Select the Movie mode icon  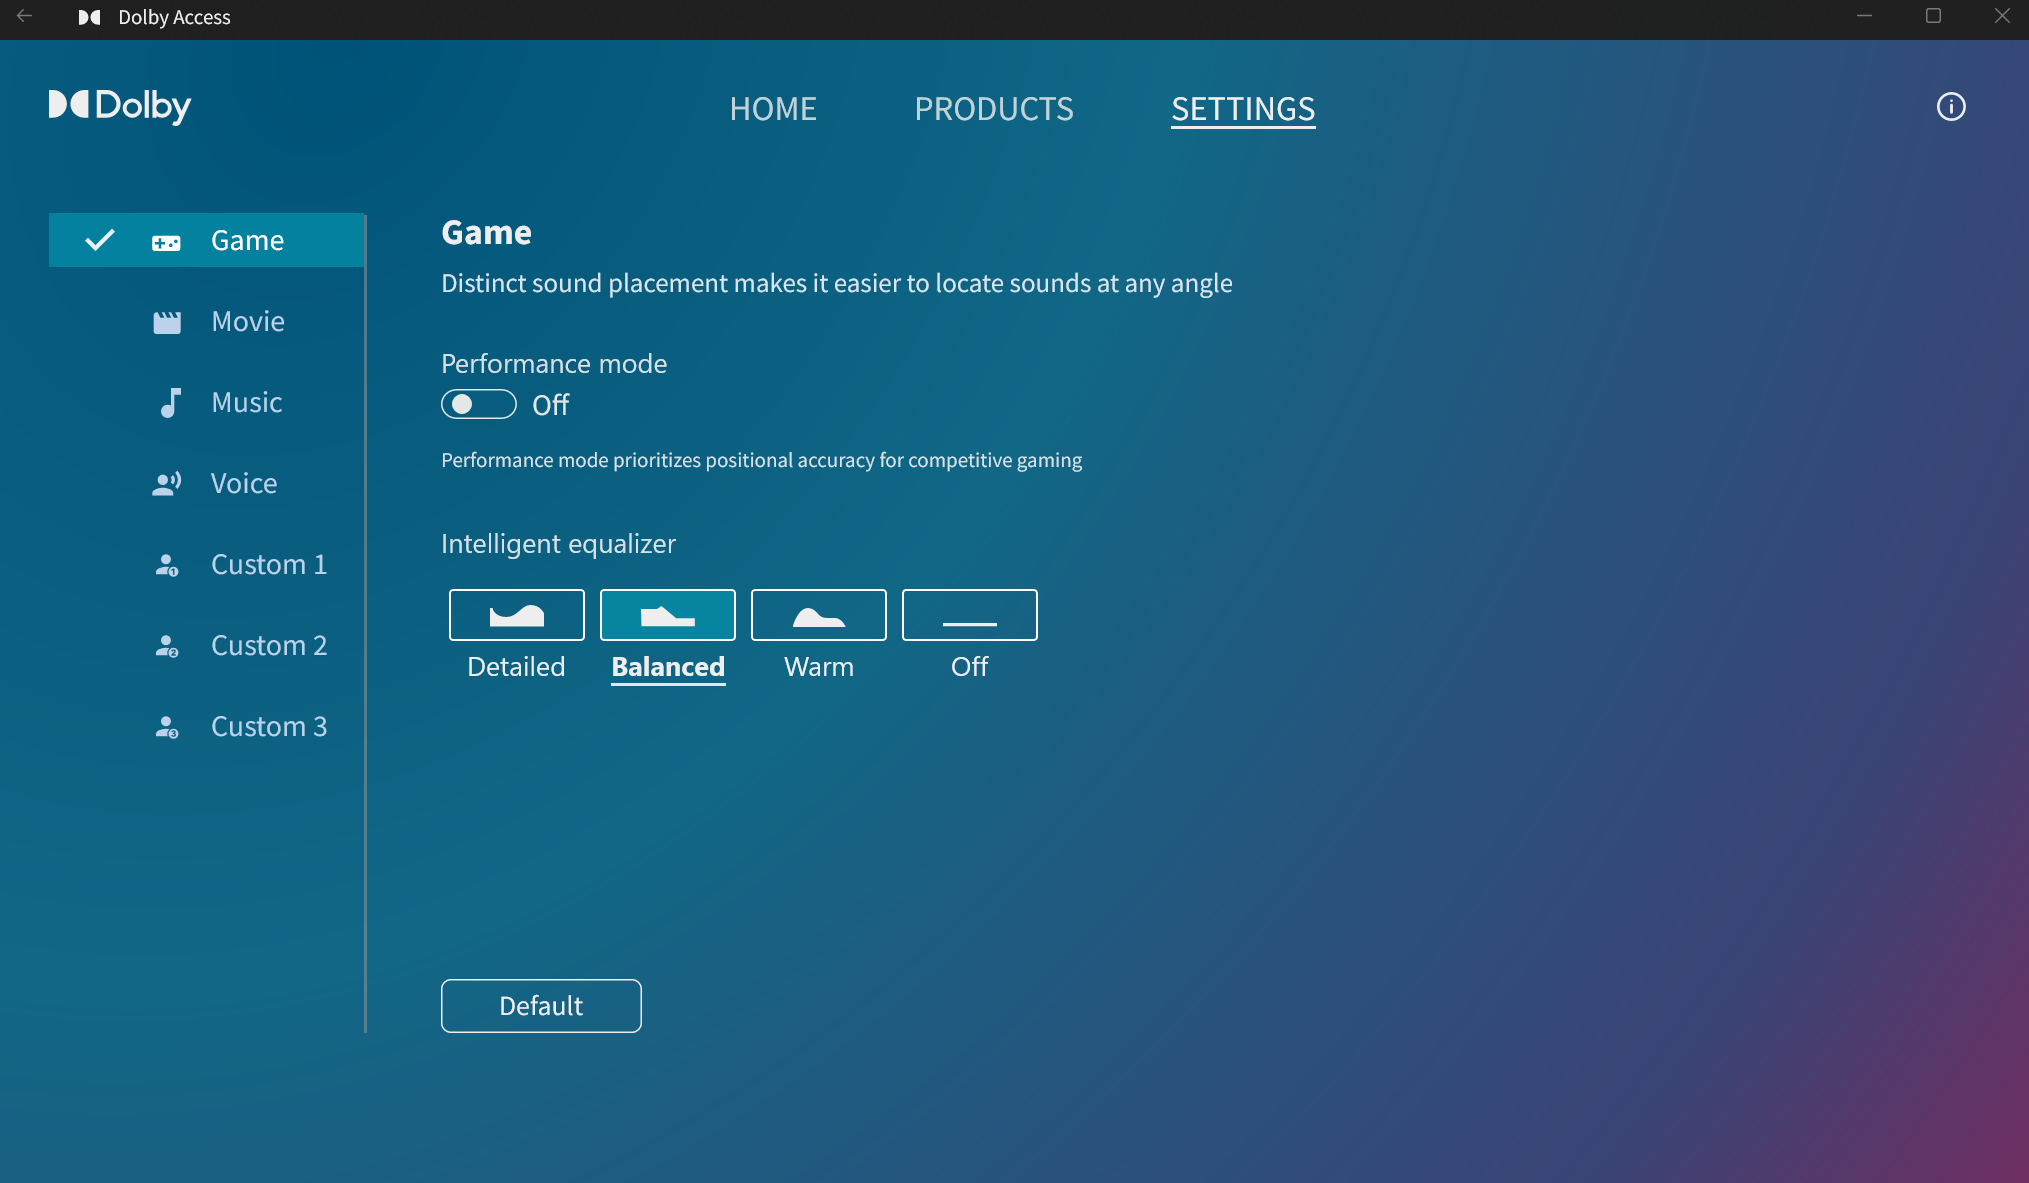(168, 320)
